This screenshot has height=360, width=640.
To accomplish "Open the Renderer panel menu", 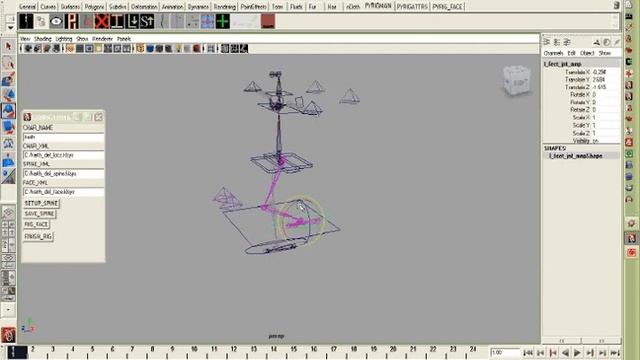I will click(102, 39).
